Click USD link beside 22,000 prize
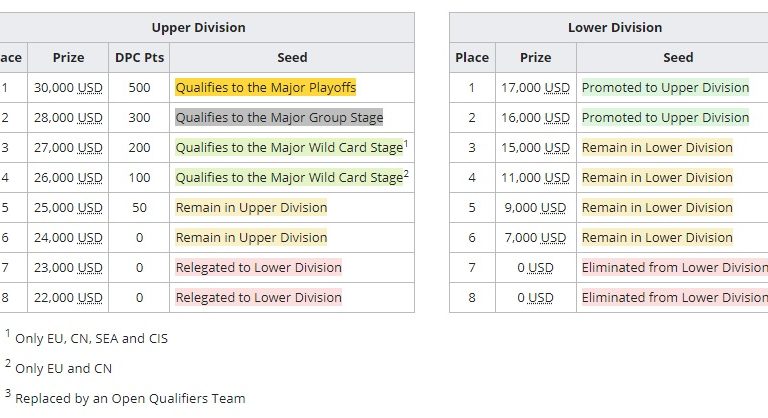This screenshot has width=768, height=418. pyautogui.click(x=90, y=298)
